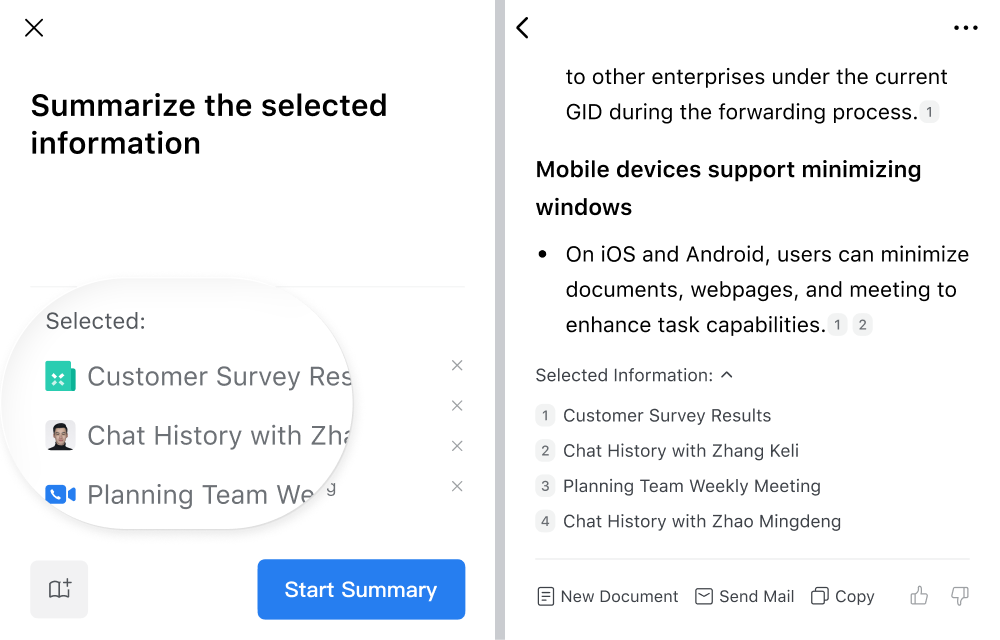The height and width of the screenshot is (640, 1000).
Task: Remove Planning Team Weekly Meeting from selection
Action: 457,446
